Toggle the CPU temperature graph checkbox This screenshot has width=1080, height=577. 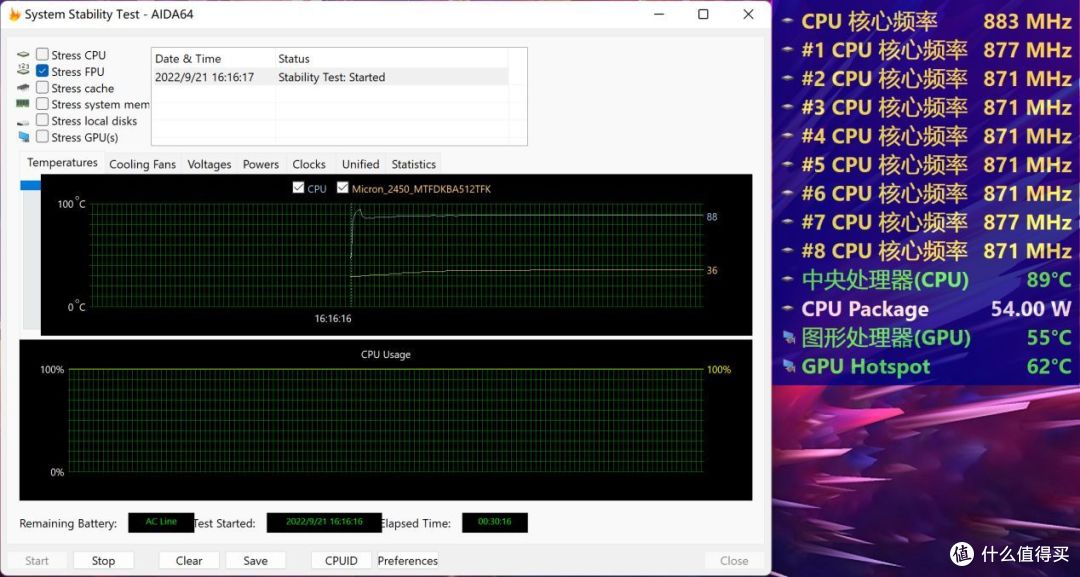tap(298, 187)
